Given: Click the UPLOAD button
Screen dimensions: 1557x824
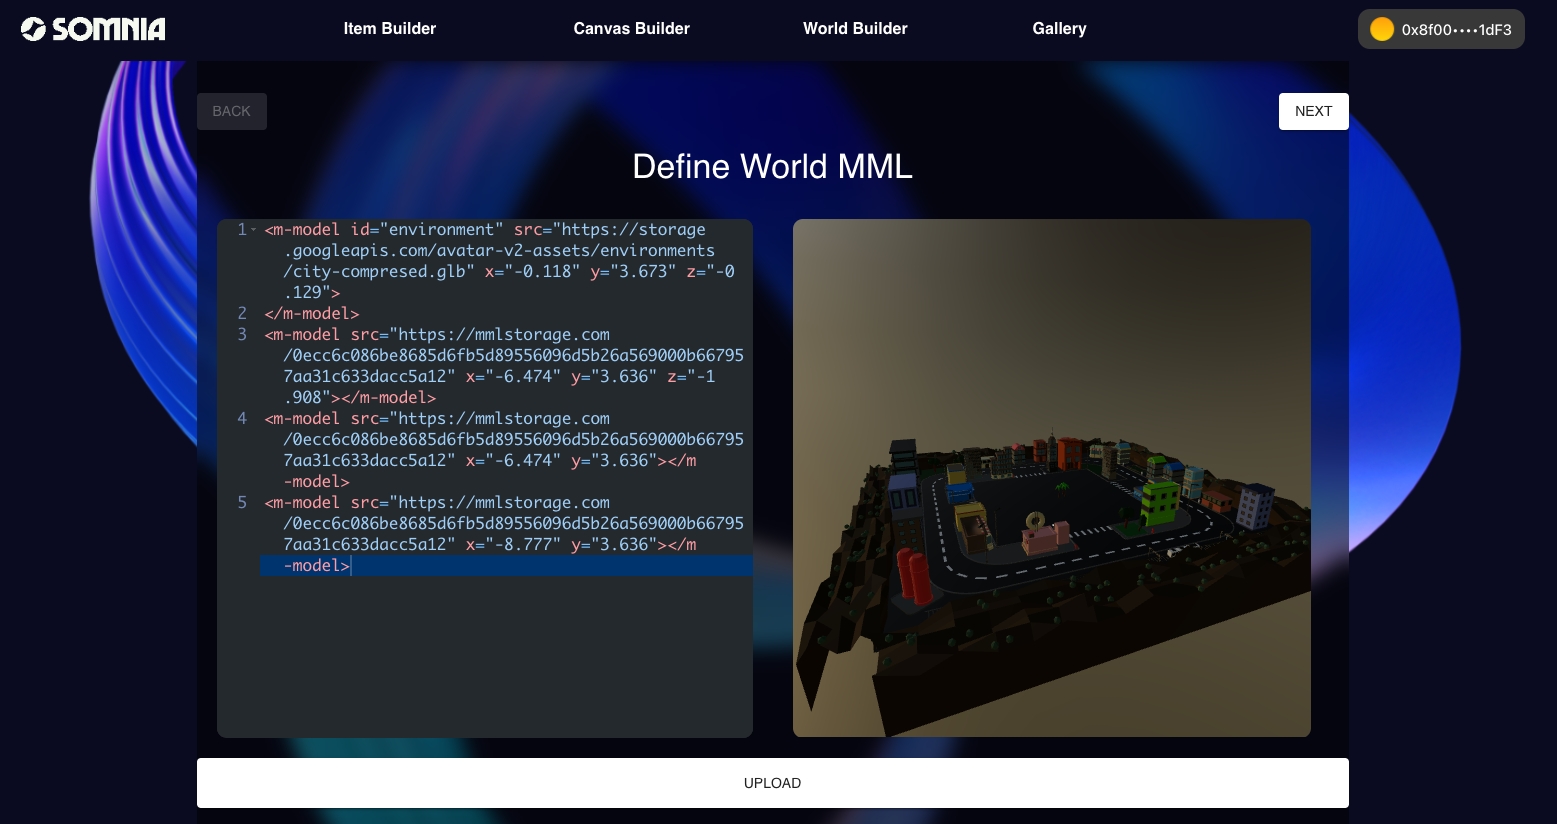Looking at the screenshot, I should (x=772, y=783).
